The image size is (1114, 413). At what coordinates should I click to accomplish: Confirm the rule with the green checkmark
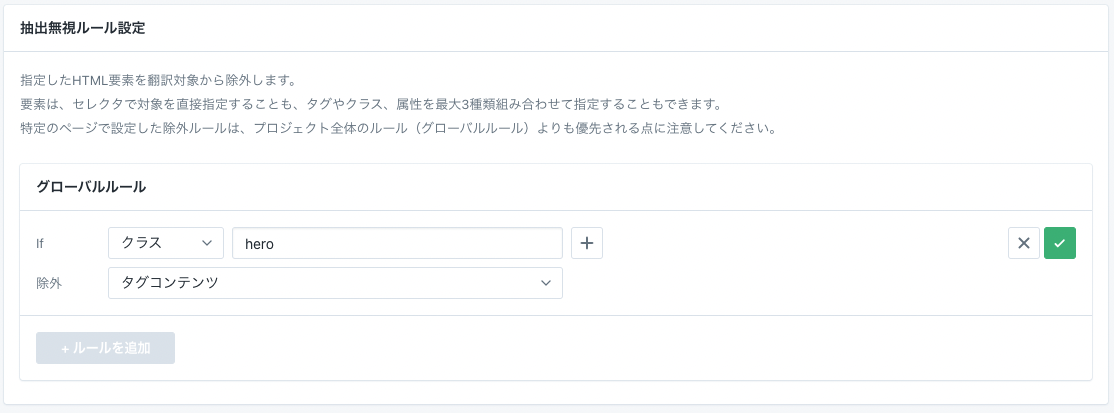point(1060,243)
